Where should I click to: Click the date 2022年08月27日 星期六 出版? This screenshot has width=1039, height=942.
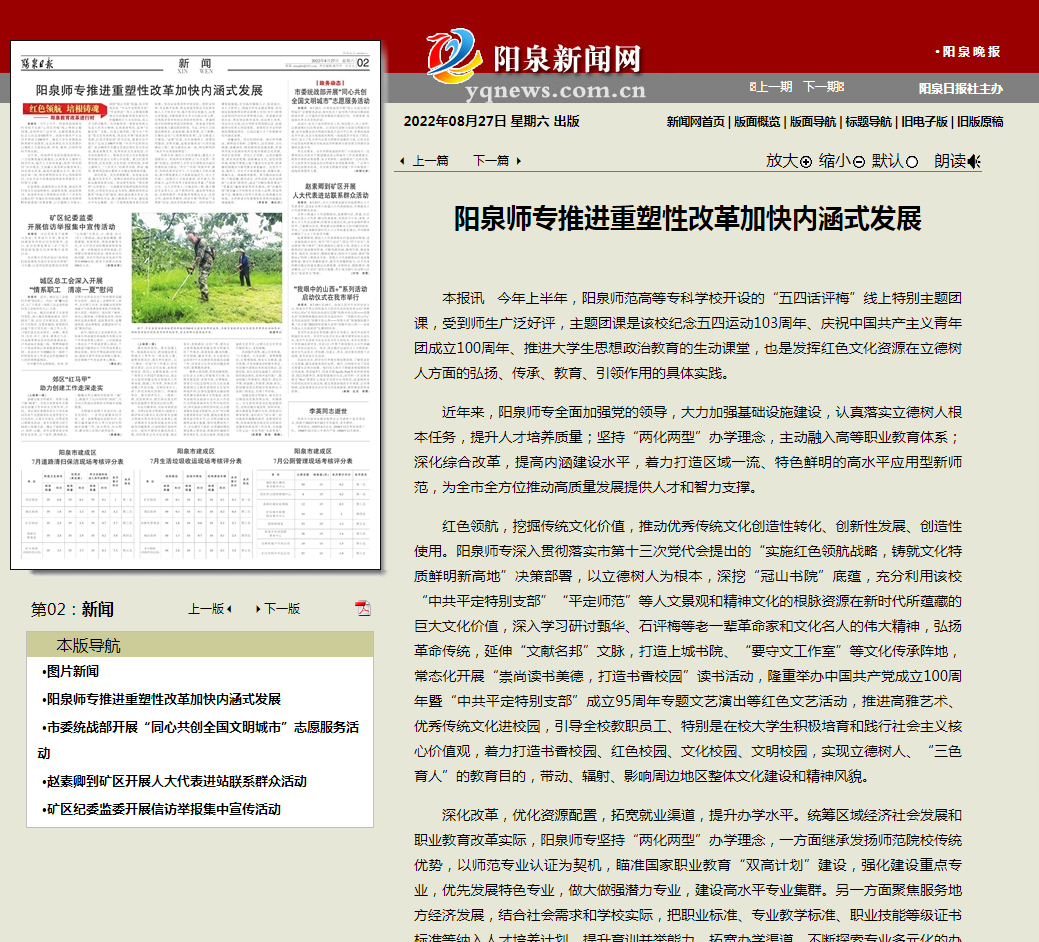(x=492, y=121)
